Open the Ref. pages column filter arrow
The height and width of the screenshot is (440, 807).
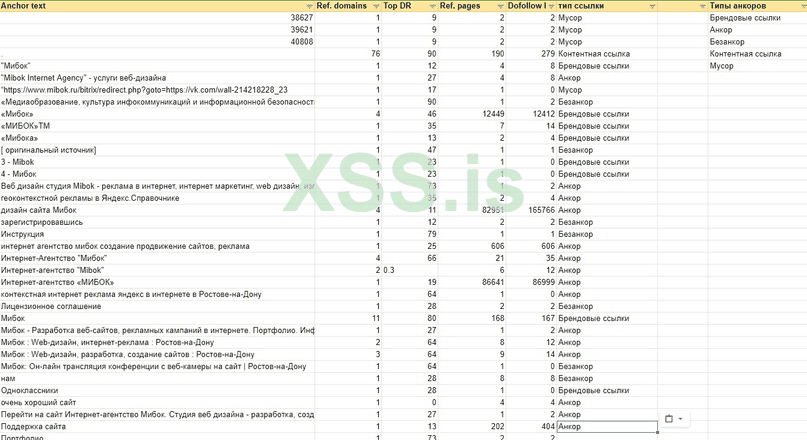500,6
